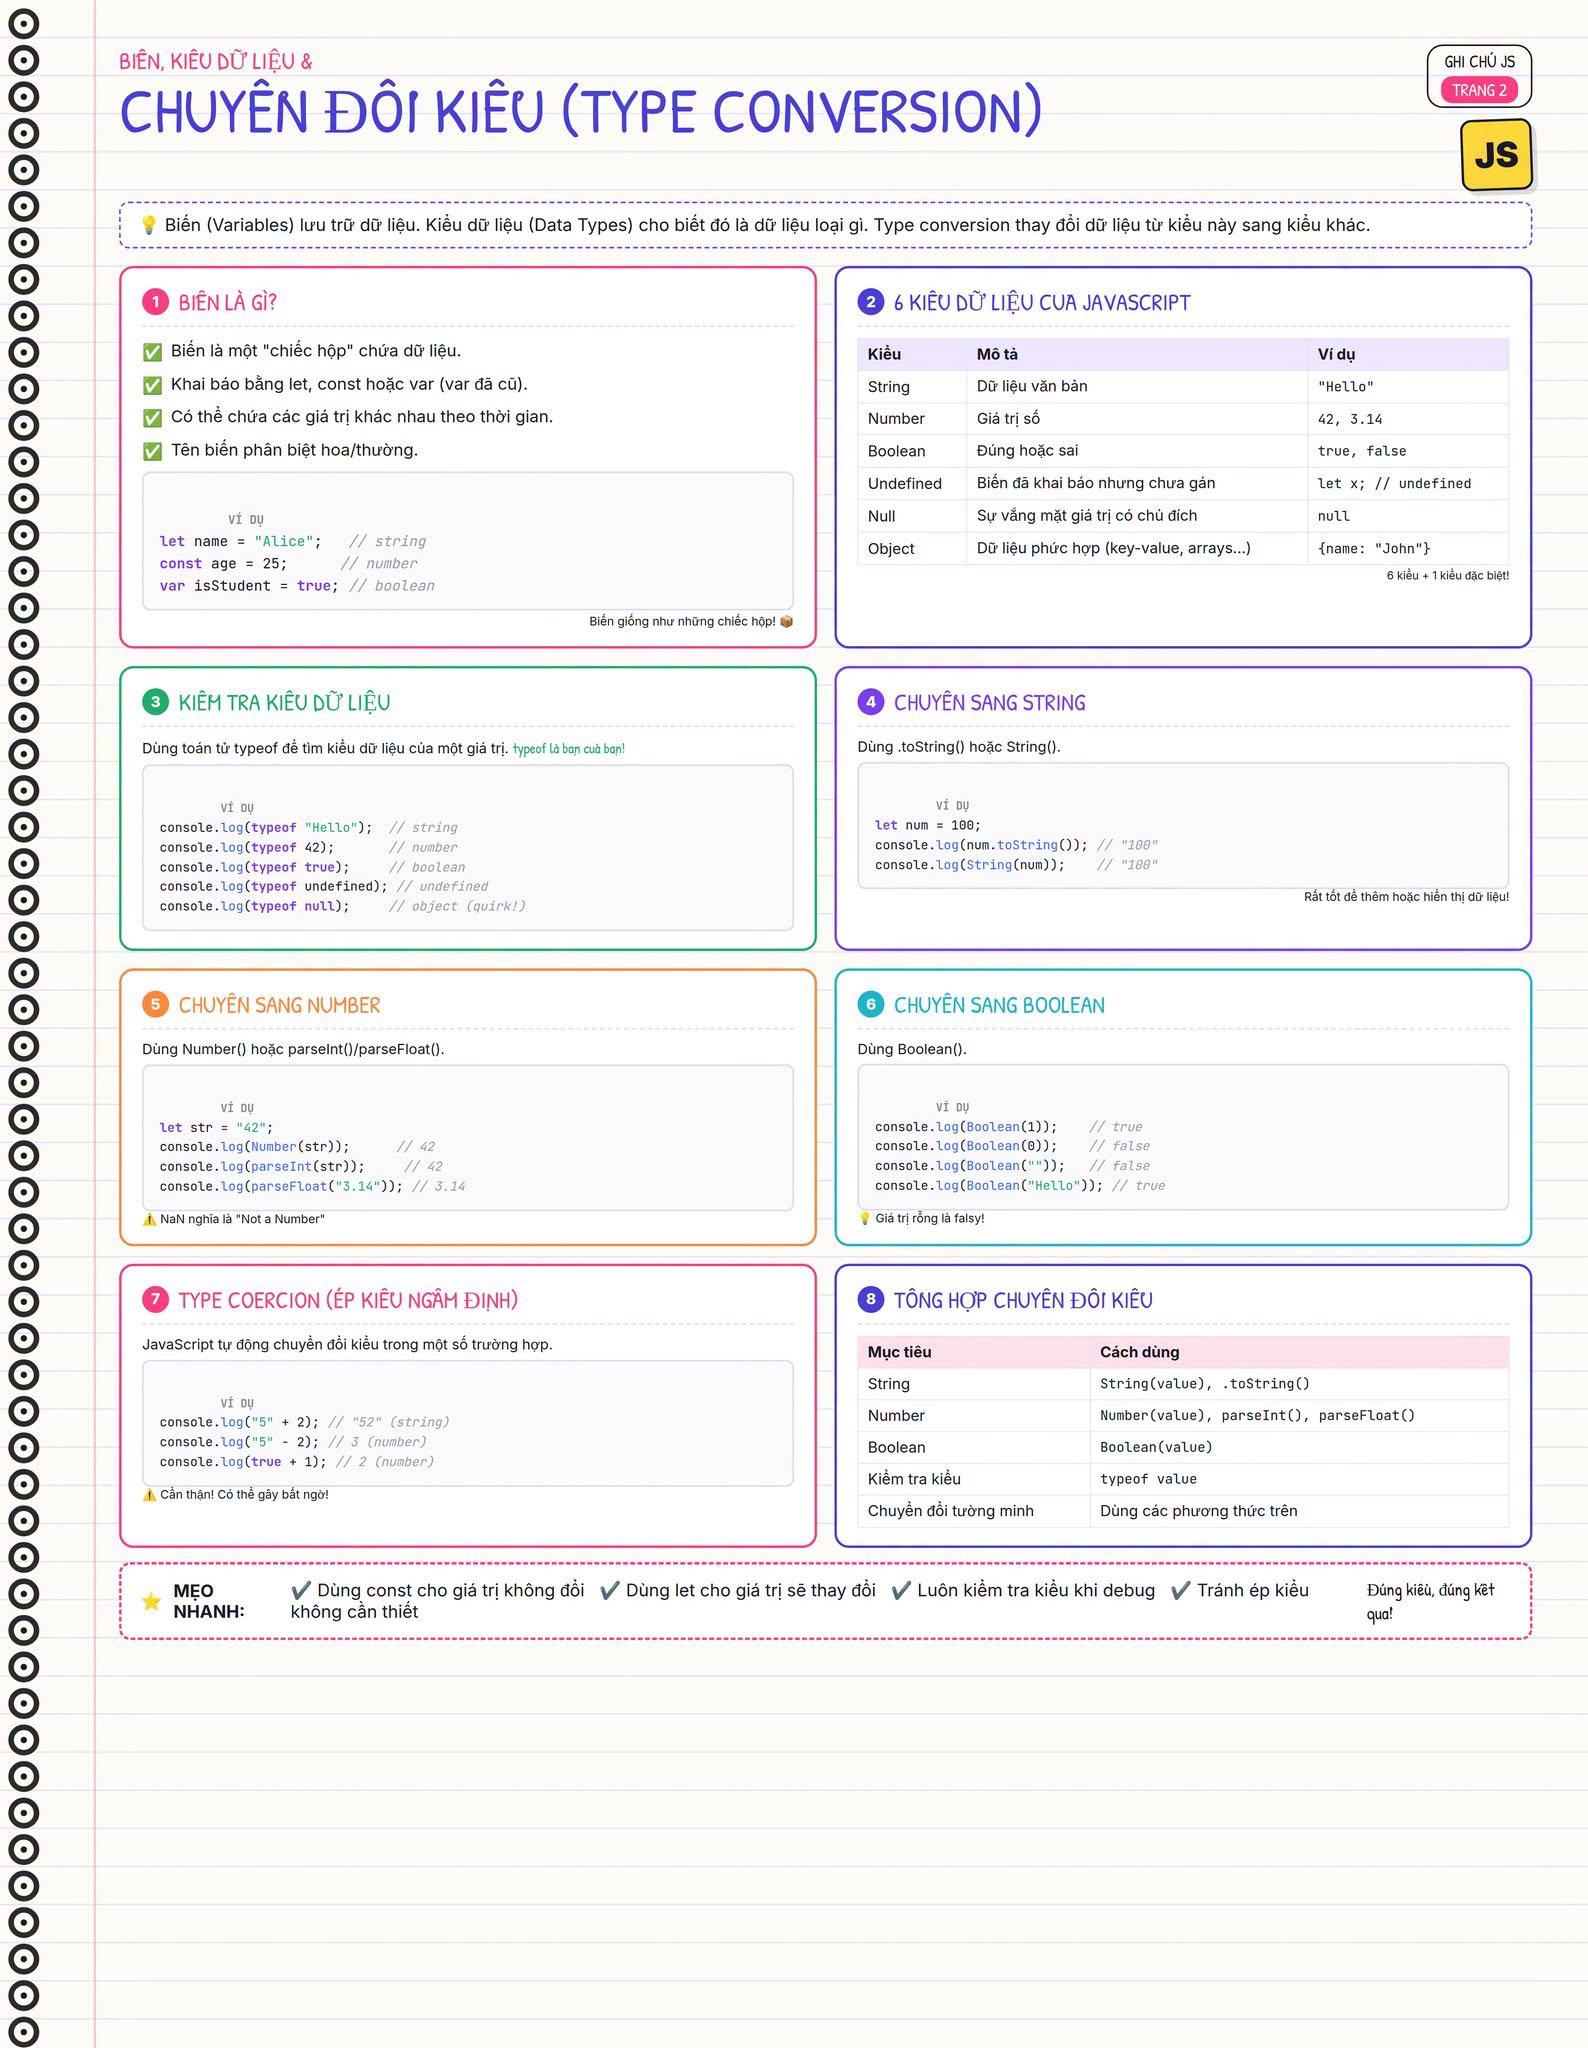The width and height of the screenshot is (1588, 2048).
Task: Click the yellow star beside MẸO NHANH
Action: click(151, 1601)
